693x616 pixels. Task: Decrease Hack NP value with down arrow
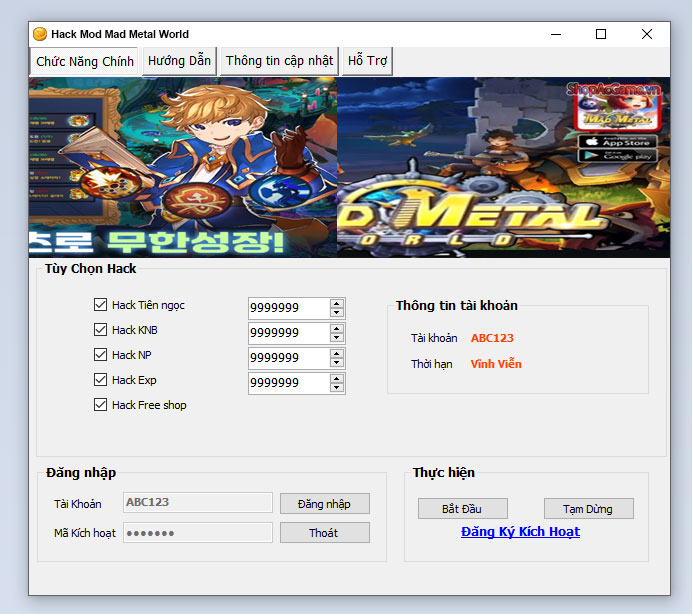[x=337, y=363]
